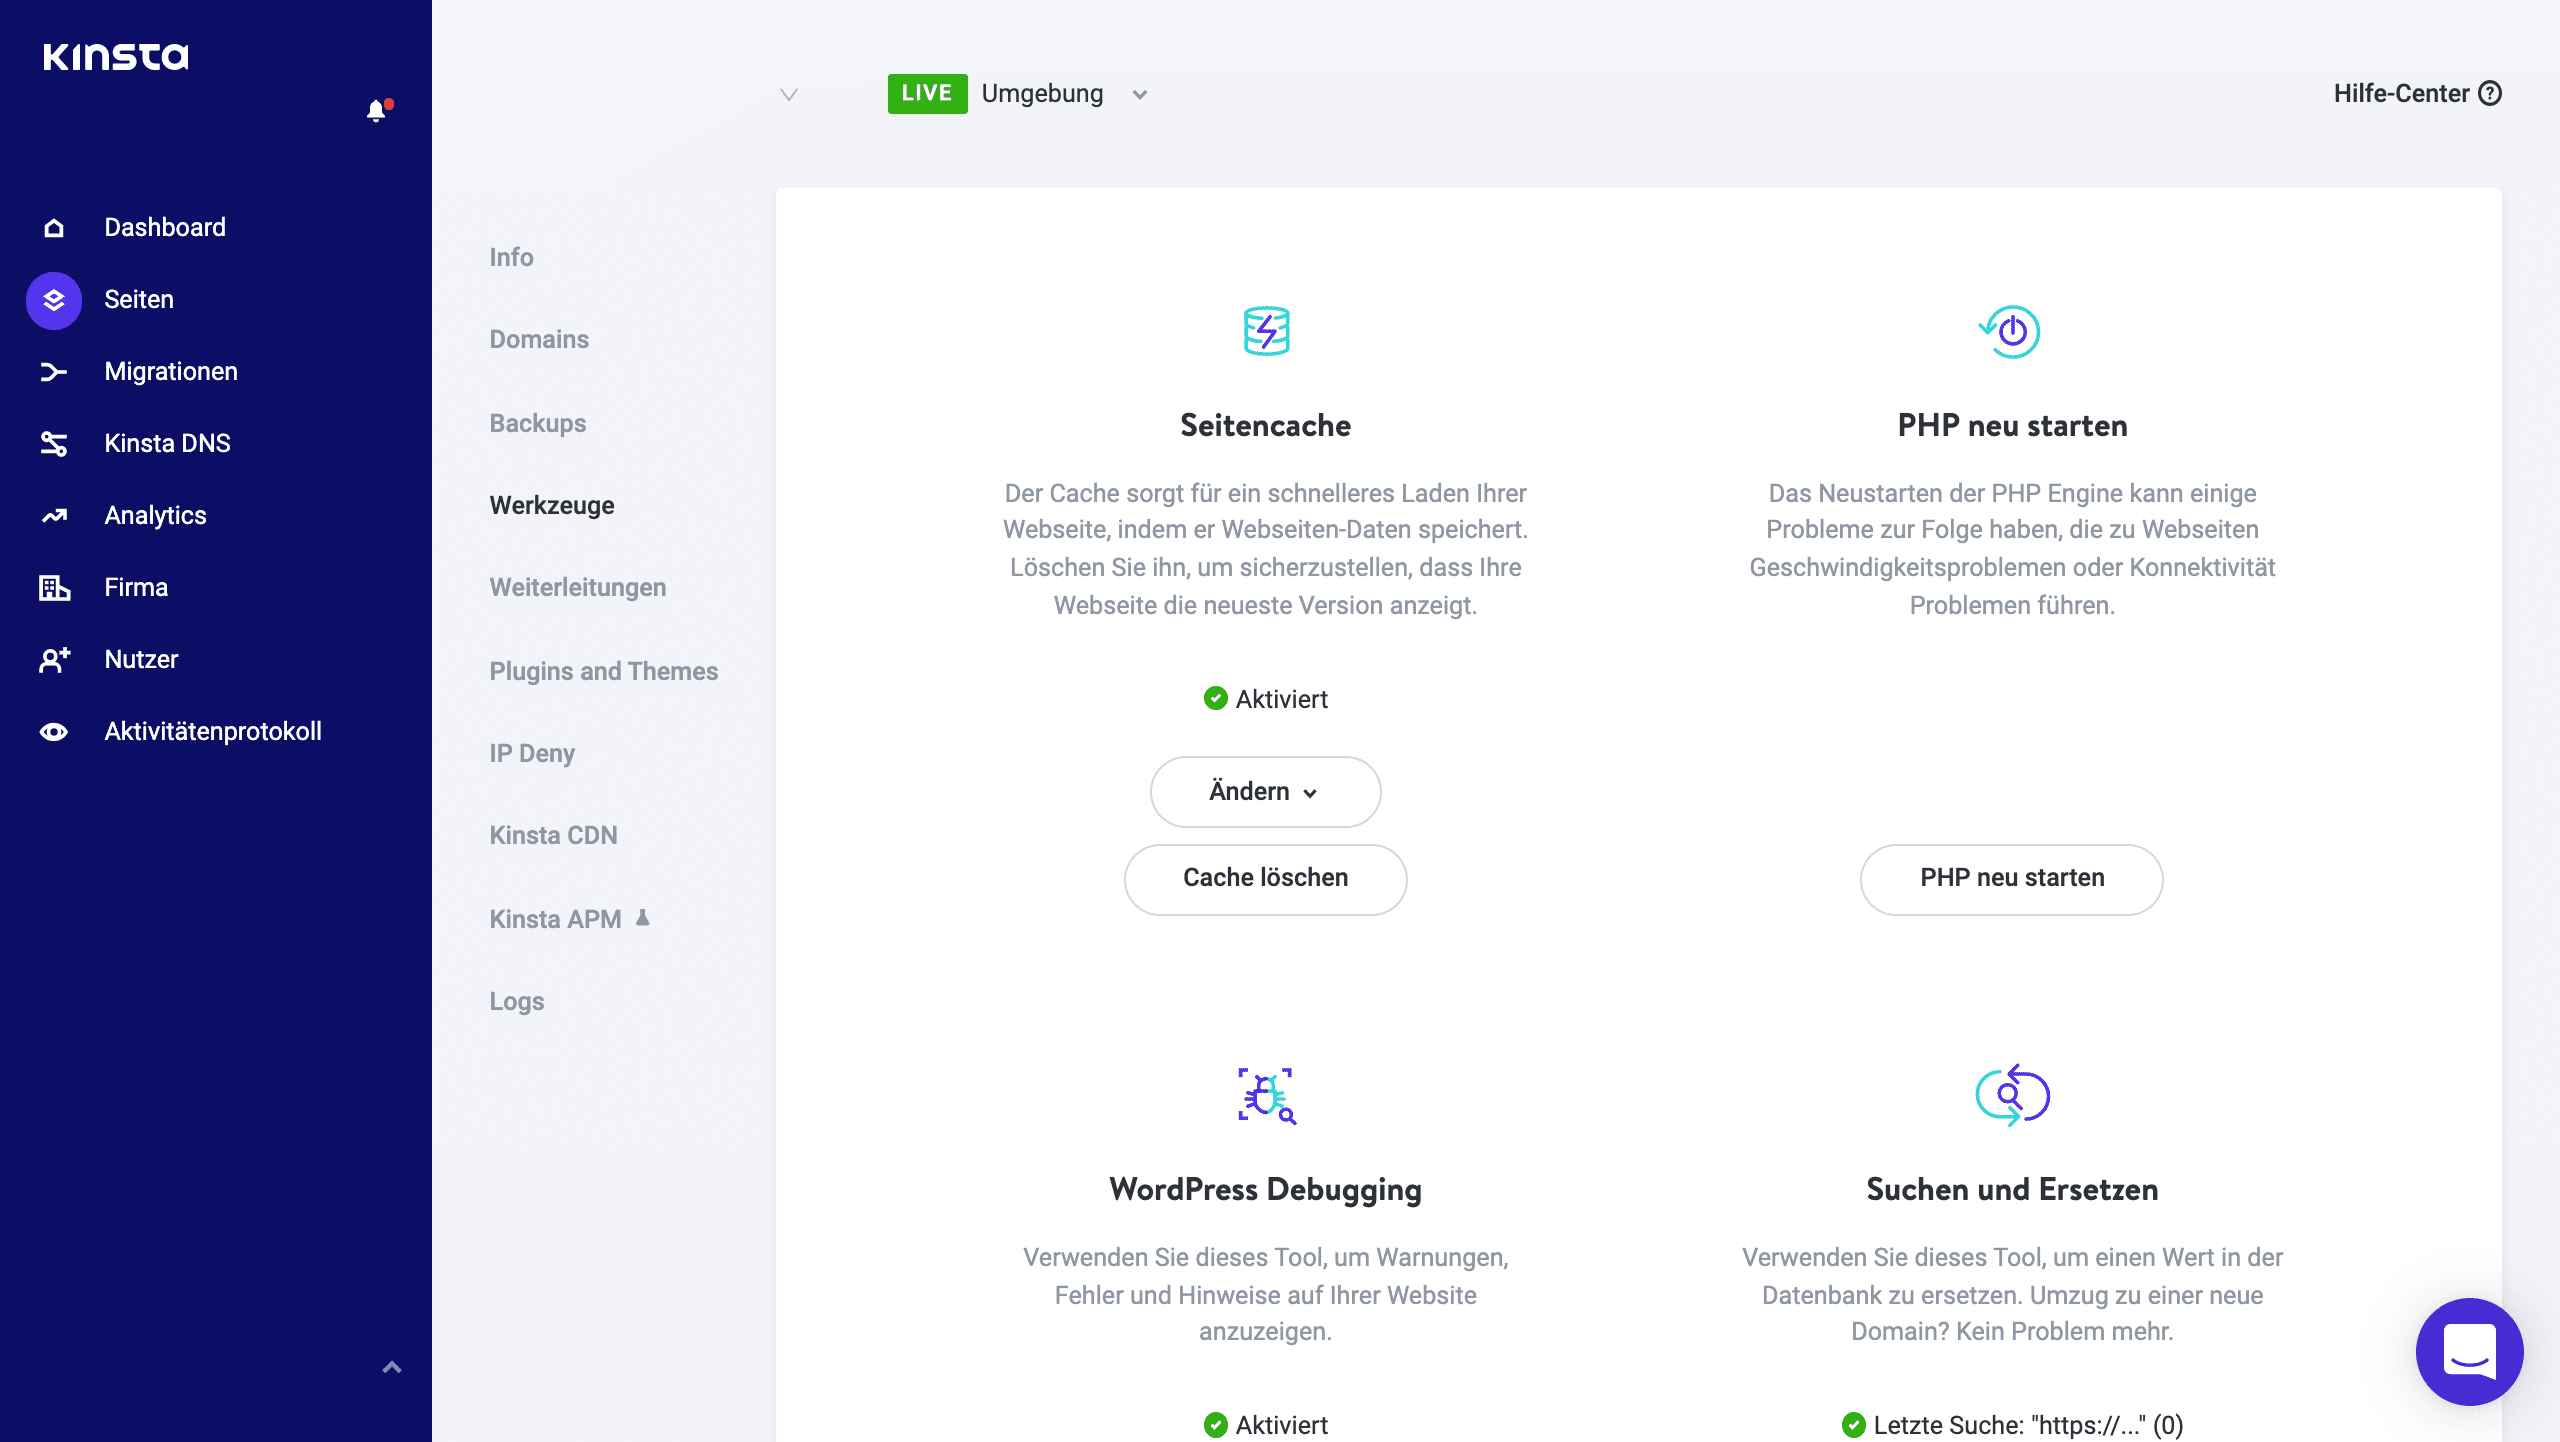Click the Kinsta logo
The image size is (2560, 1442).
[116, 56]
